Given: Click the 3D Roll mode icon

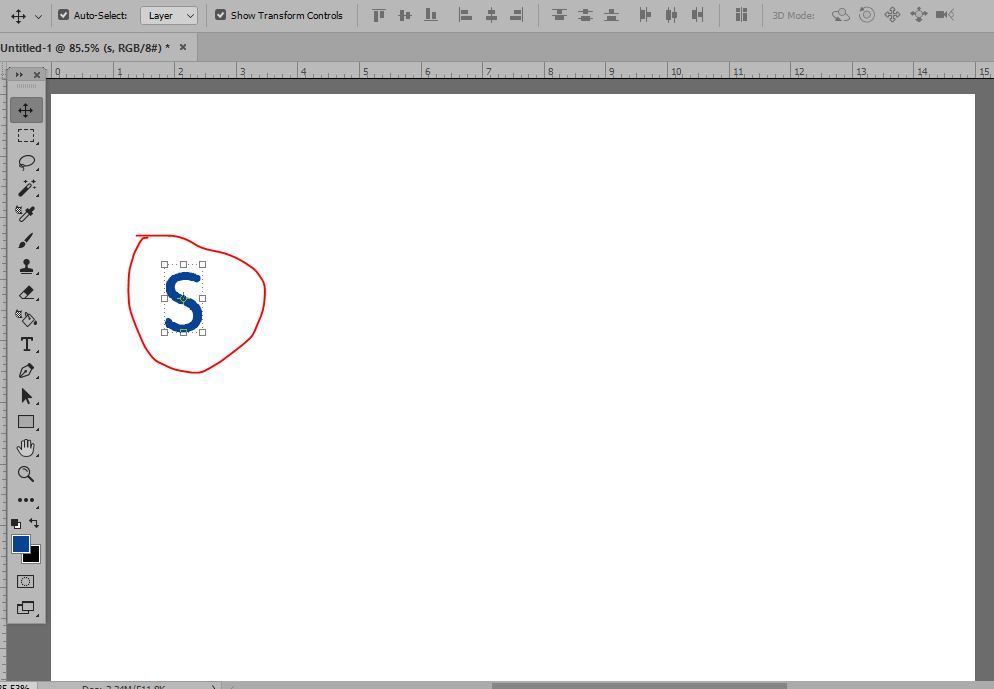Looking at the screenshot, I should [867, 15].
